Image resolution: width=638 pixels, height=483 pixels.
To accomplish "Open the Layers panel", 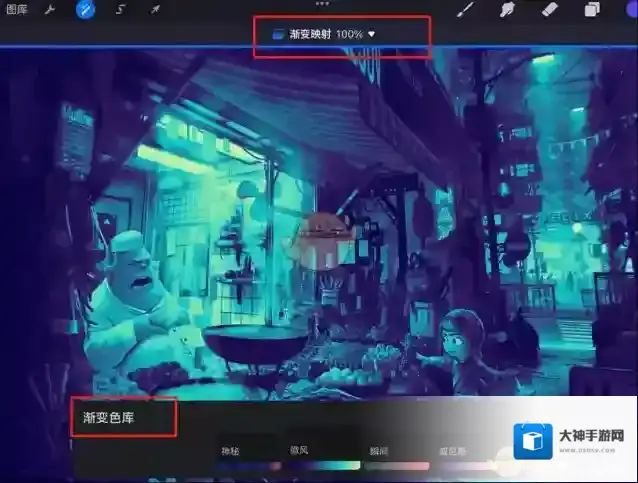I will [x=592, y=9].
